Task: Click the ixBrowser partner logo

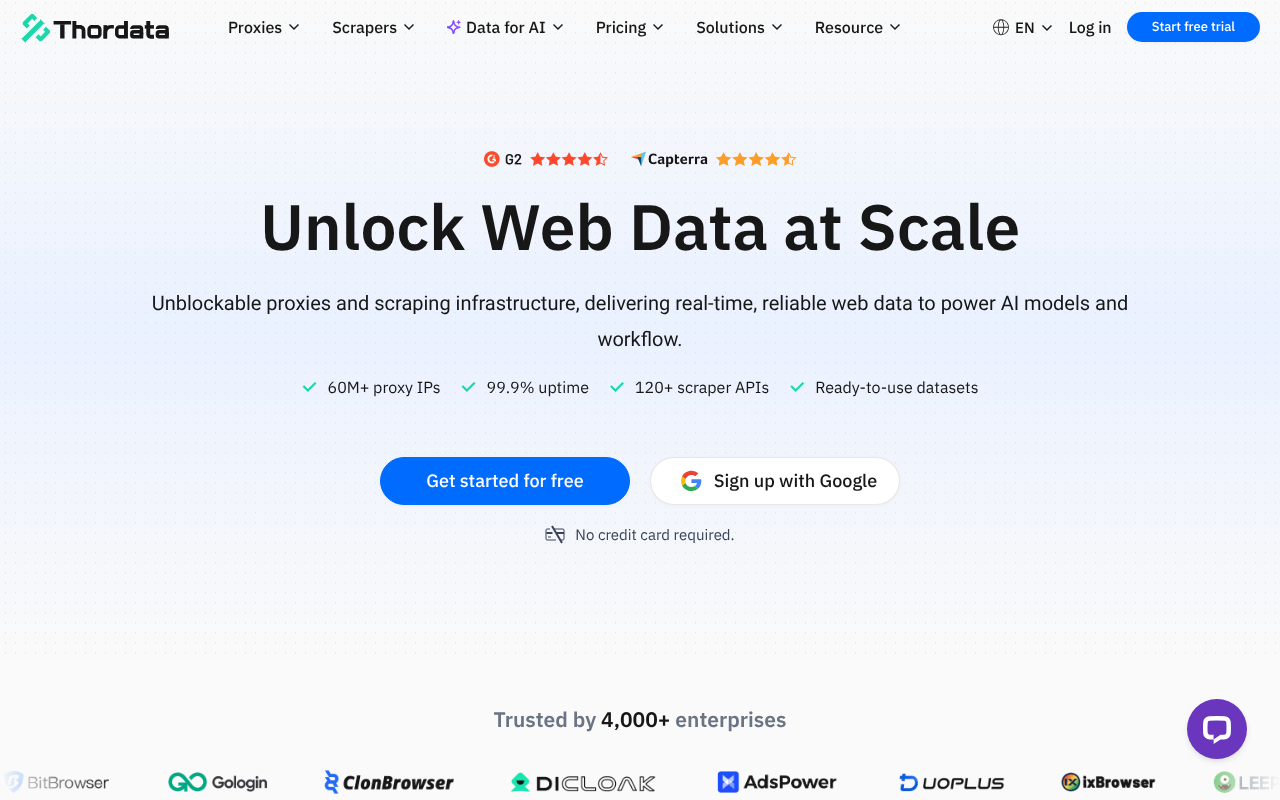Action: click(x=1109, y=781)
